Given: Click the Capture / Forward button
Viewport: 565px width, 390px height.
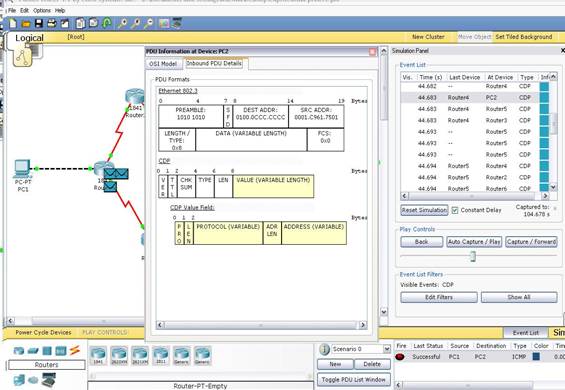Looking at the screenshot, I should tap(531, 242).
